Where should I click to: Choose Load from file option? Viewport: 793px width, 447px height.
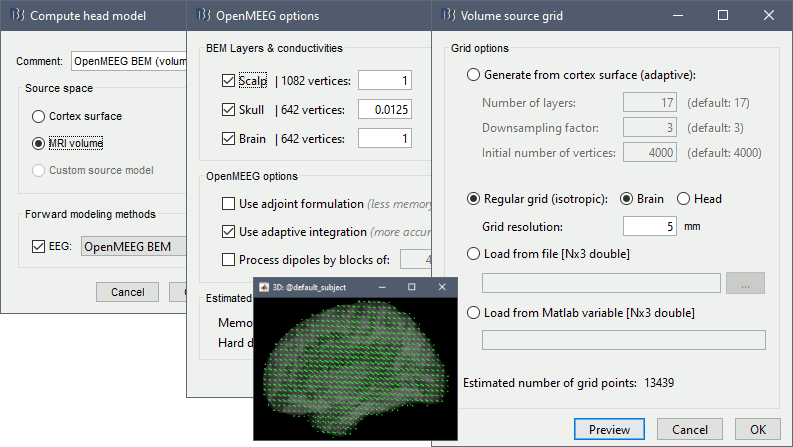473,253
